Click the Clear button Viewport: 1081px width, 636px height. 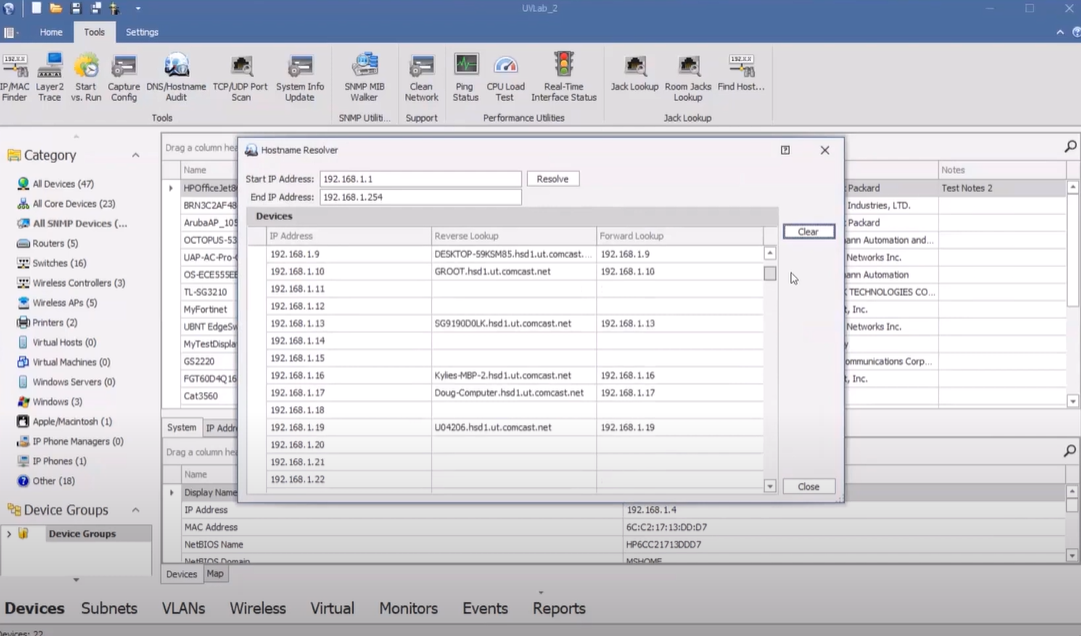coord(809,232)
